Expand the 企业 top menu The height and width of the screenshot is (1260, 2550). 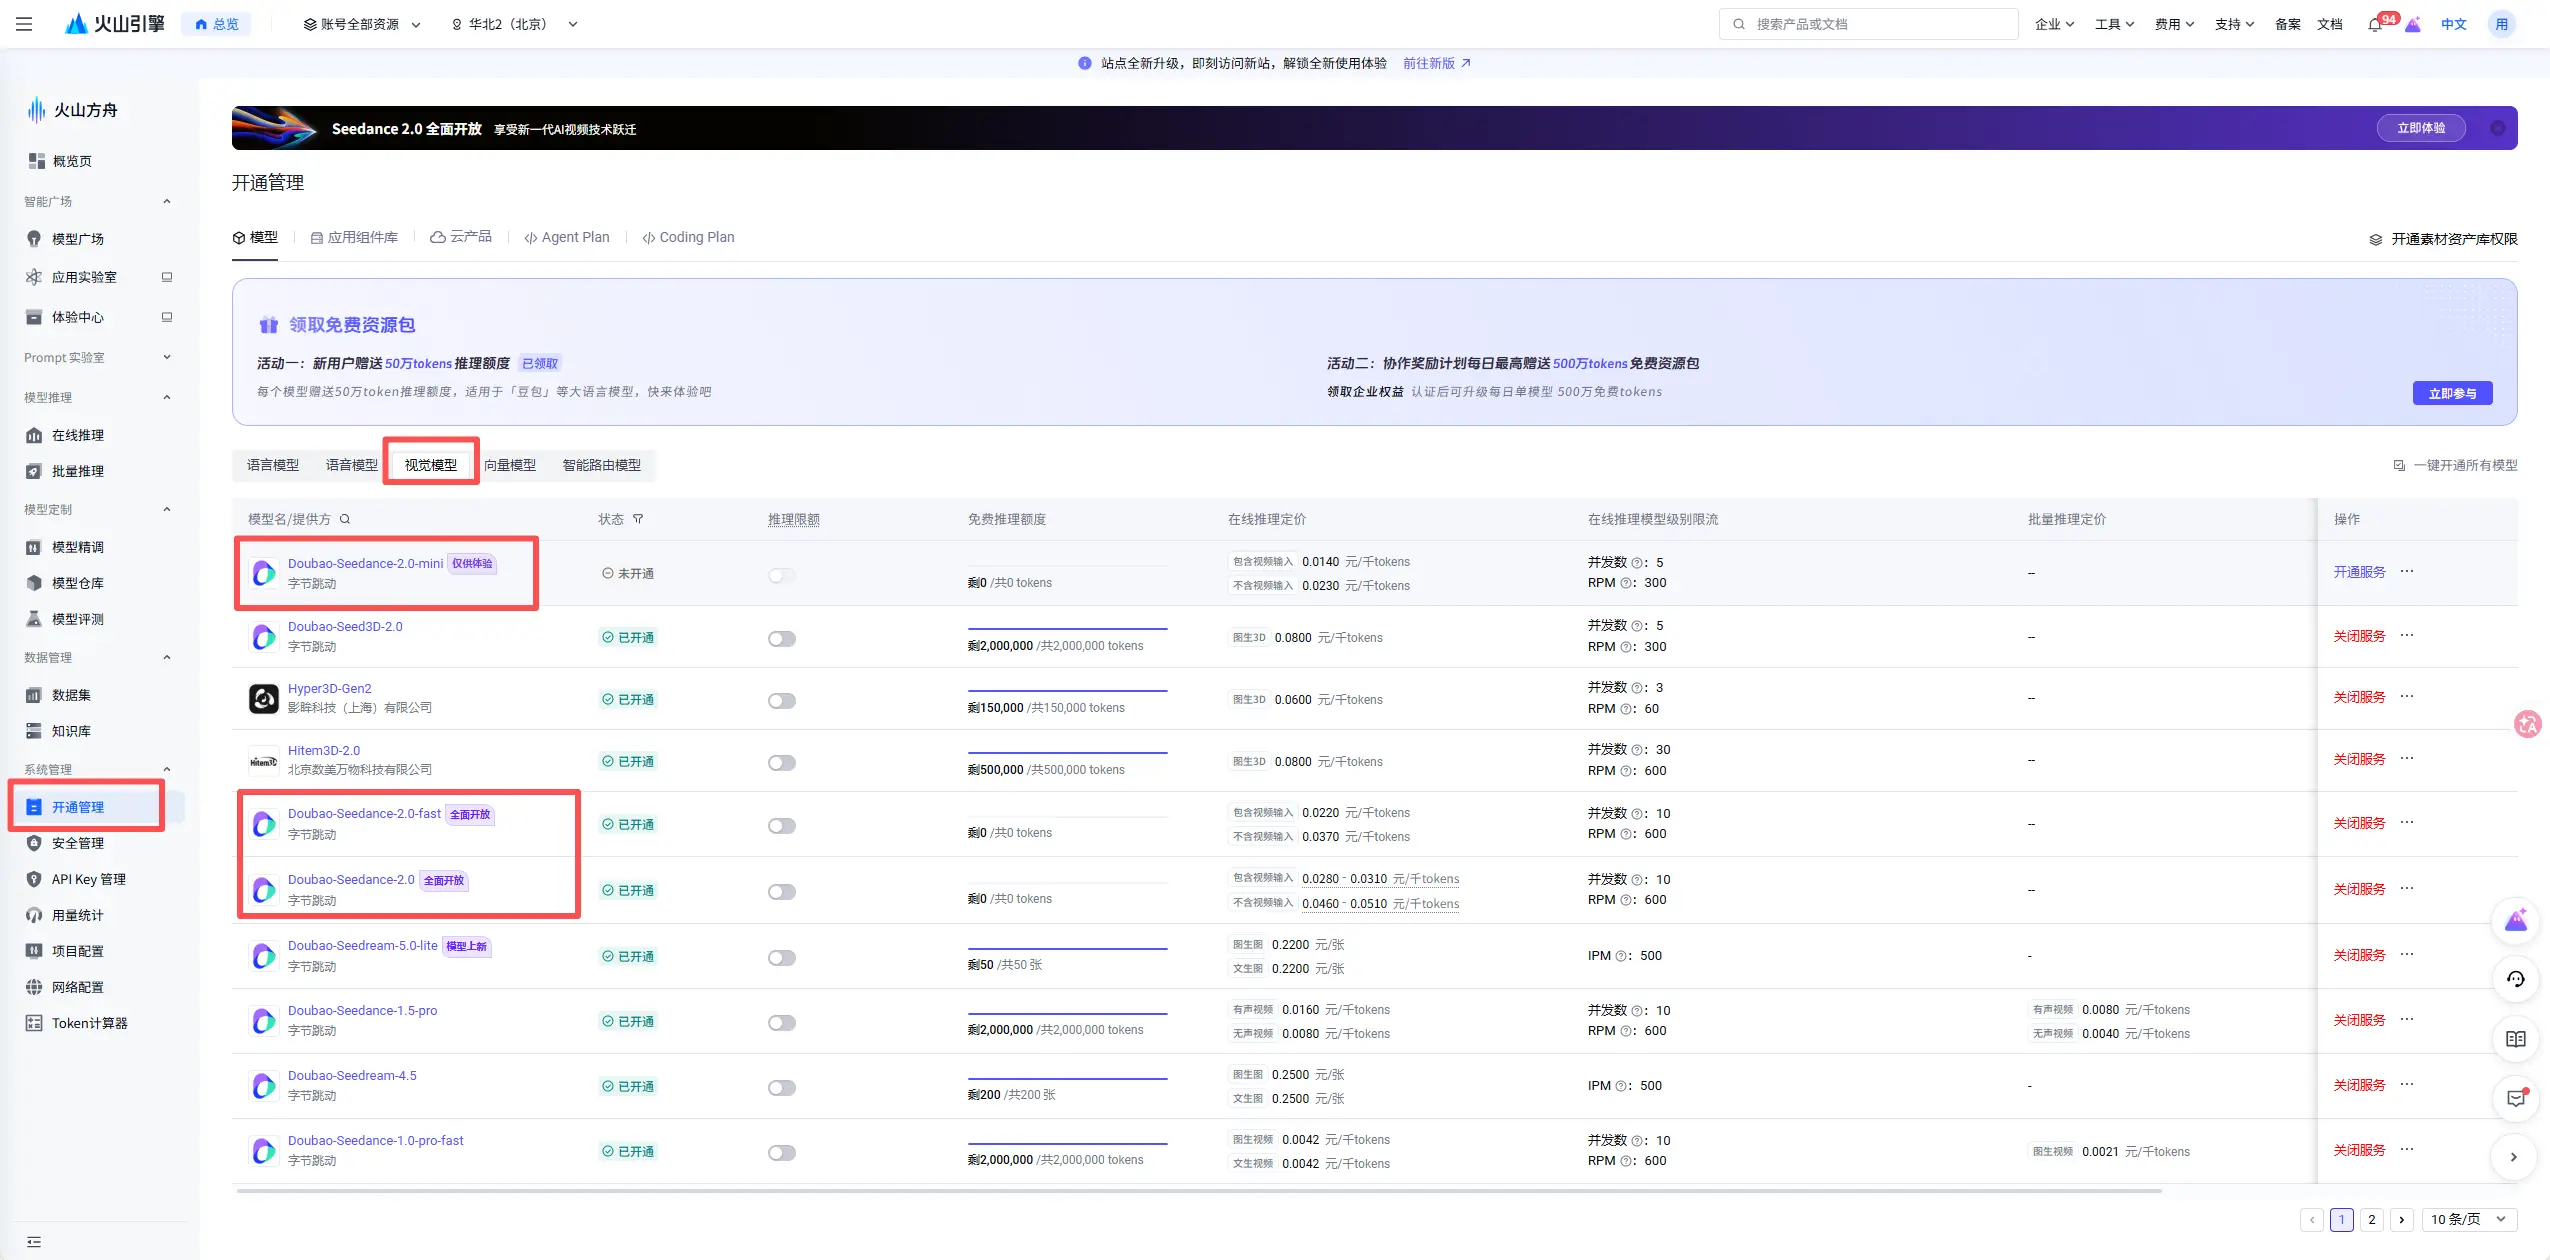[x=2054, y=24]
